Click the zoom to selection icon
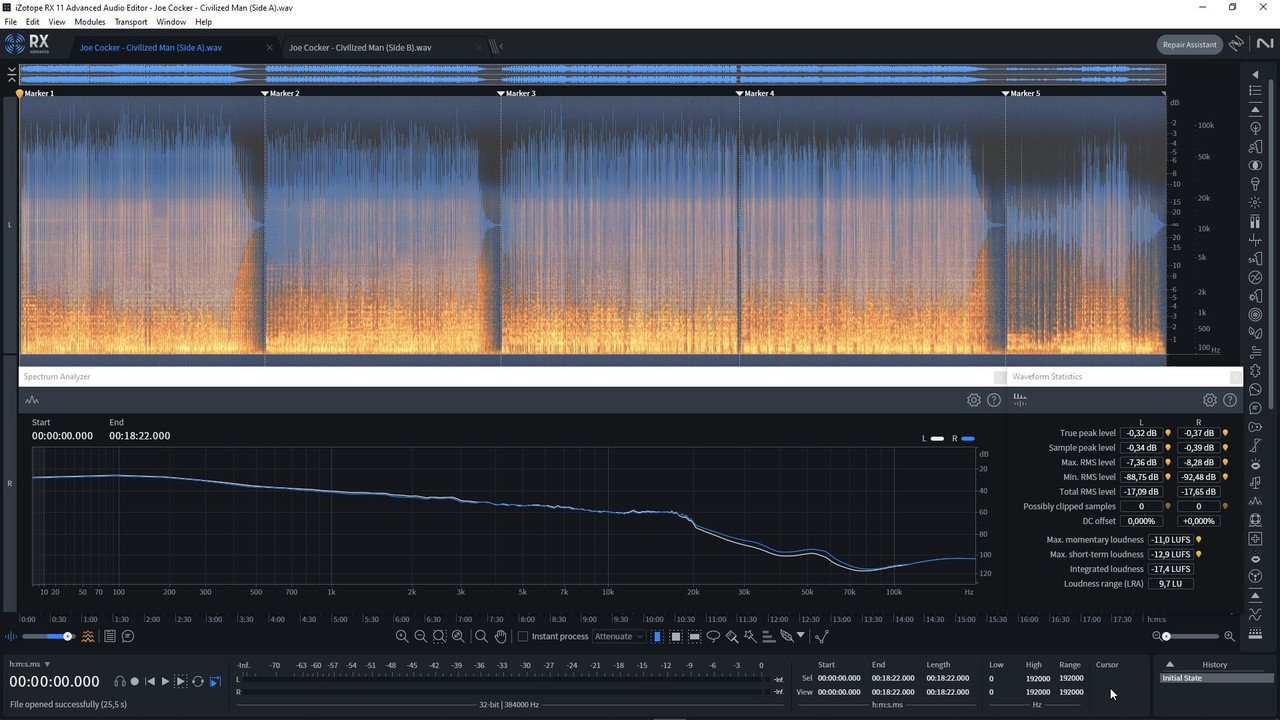The height and width of the screenshot is (720, 1280). coord(439,636)
